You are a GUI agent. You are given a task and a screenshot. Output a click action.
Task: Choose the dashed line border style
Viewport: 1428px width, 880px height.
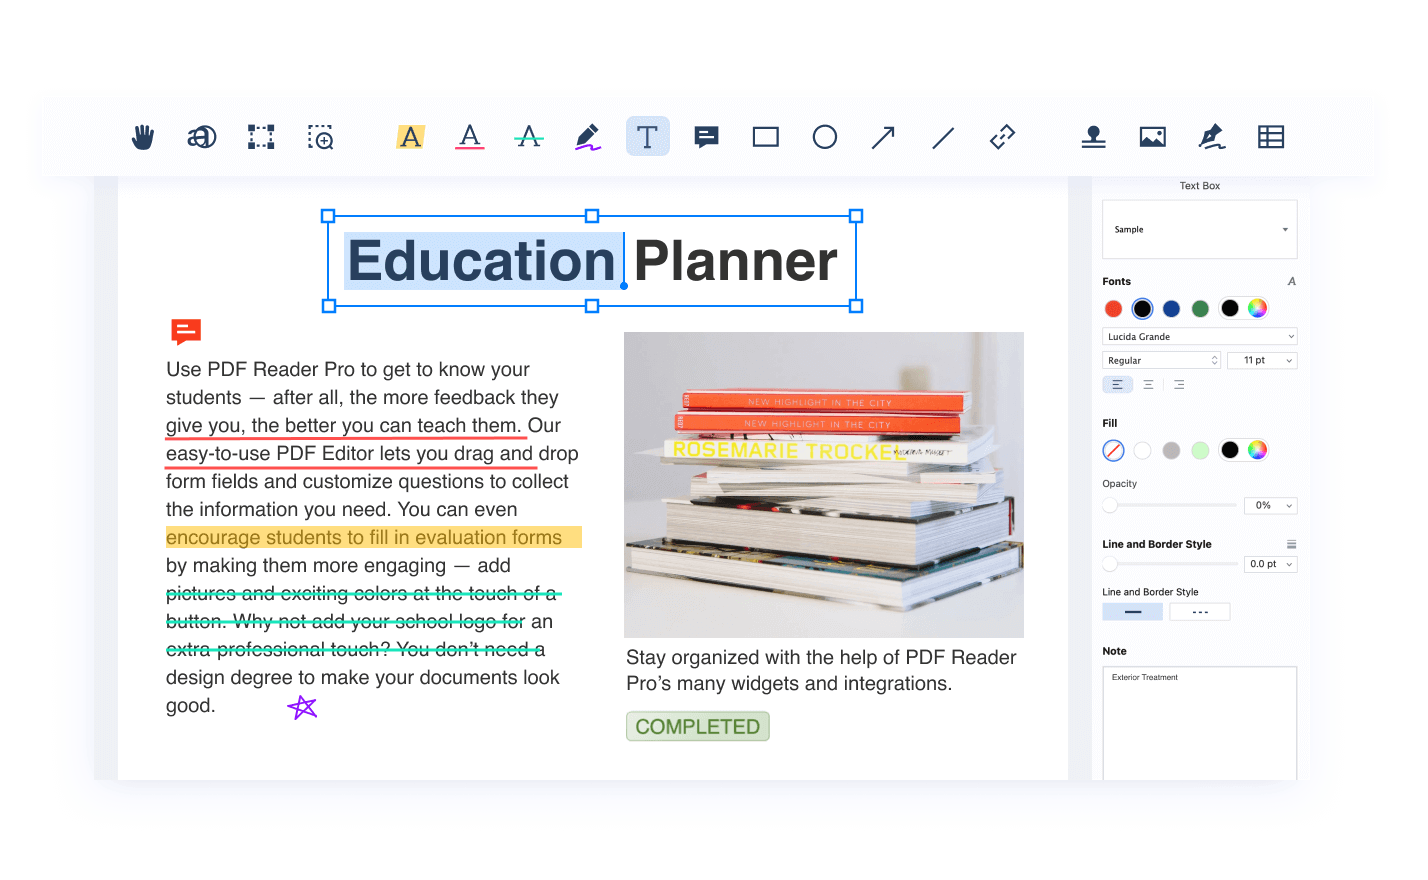pyautogui.click(x=1200, y=612)
